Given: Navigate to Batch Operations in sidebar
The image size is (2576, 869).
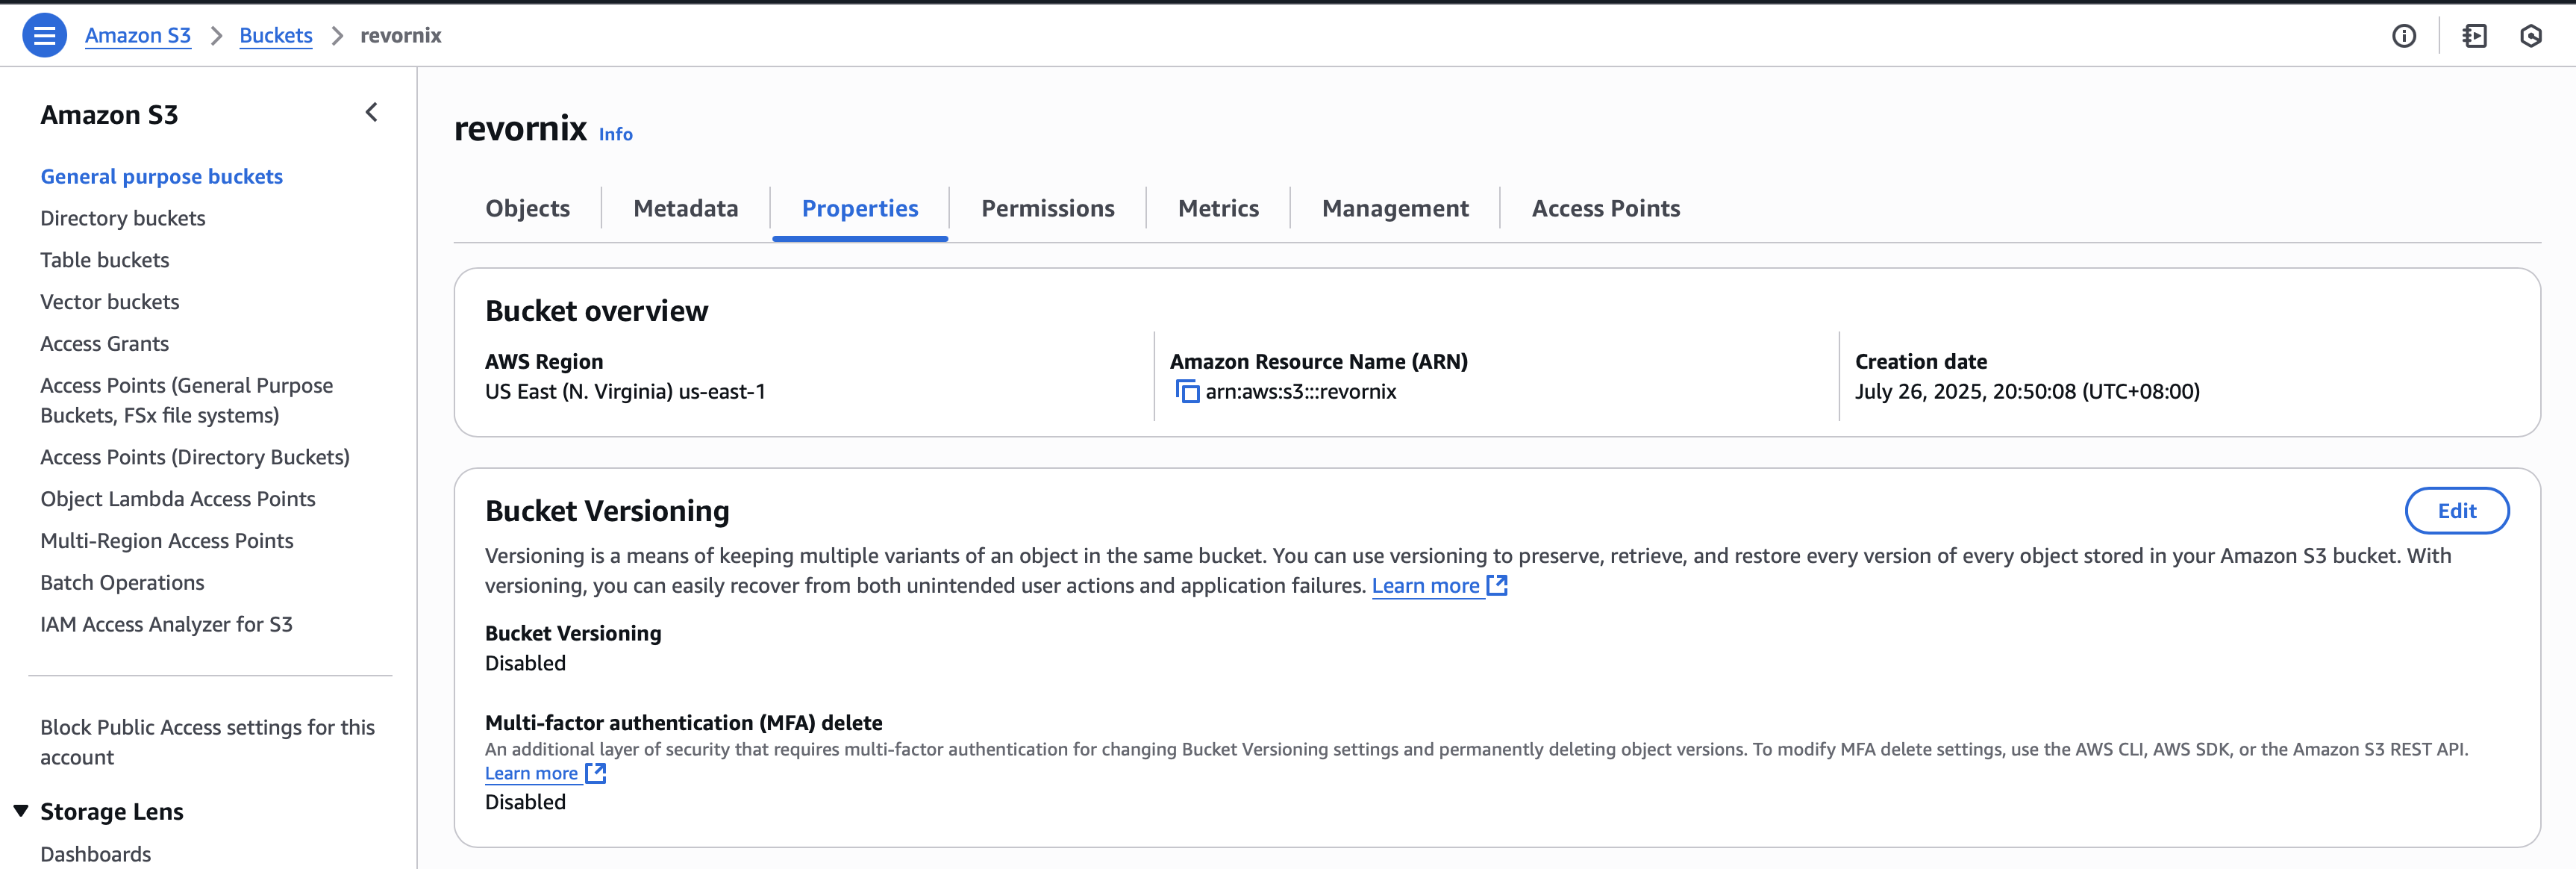Looking at the screenshot, I should [122, 582].
